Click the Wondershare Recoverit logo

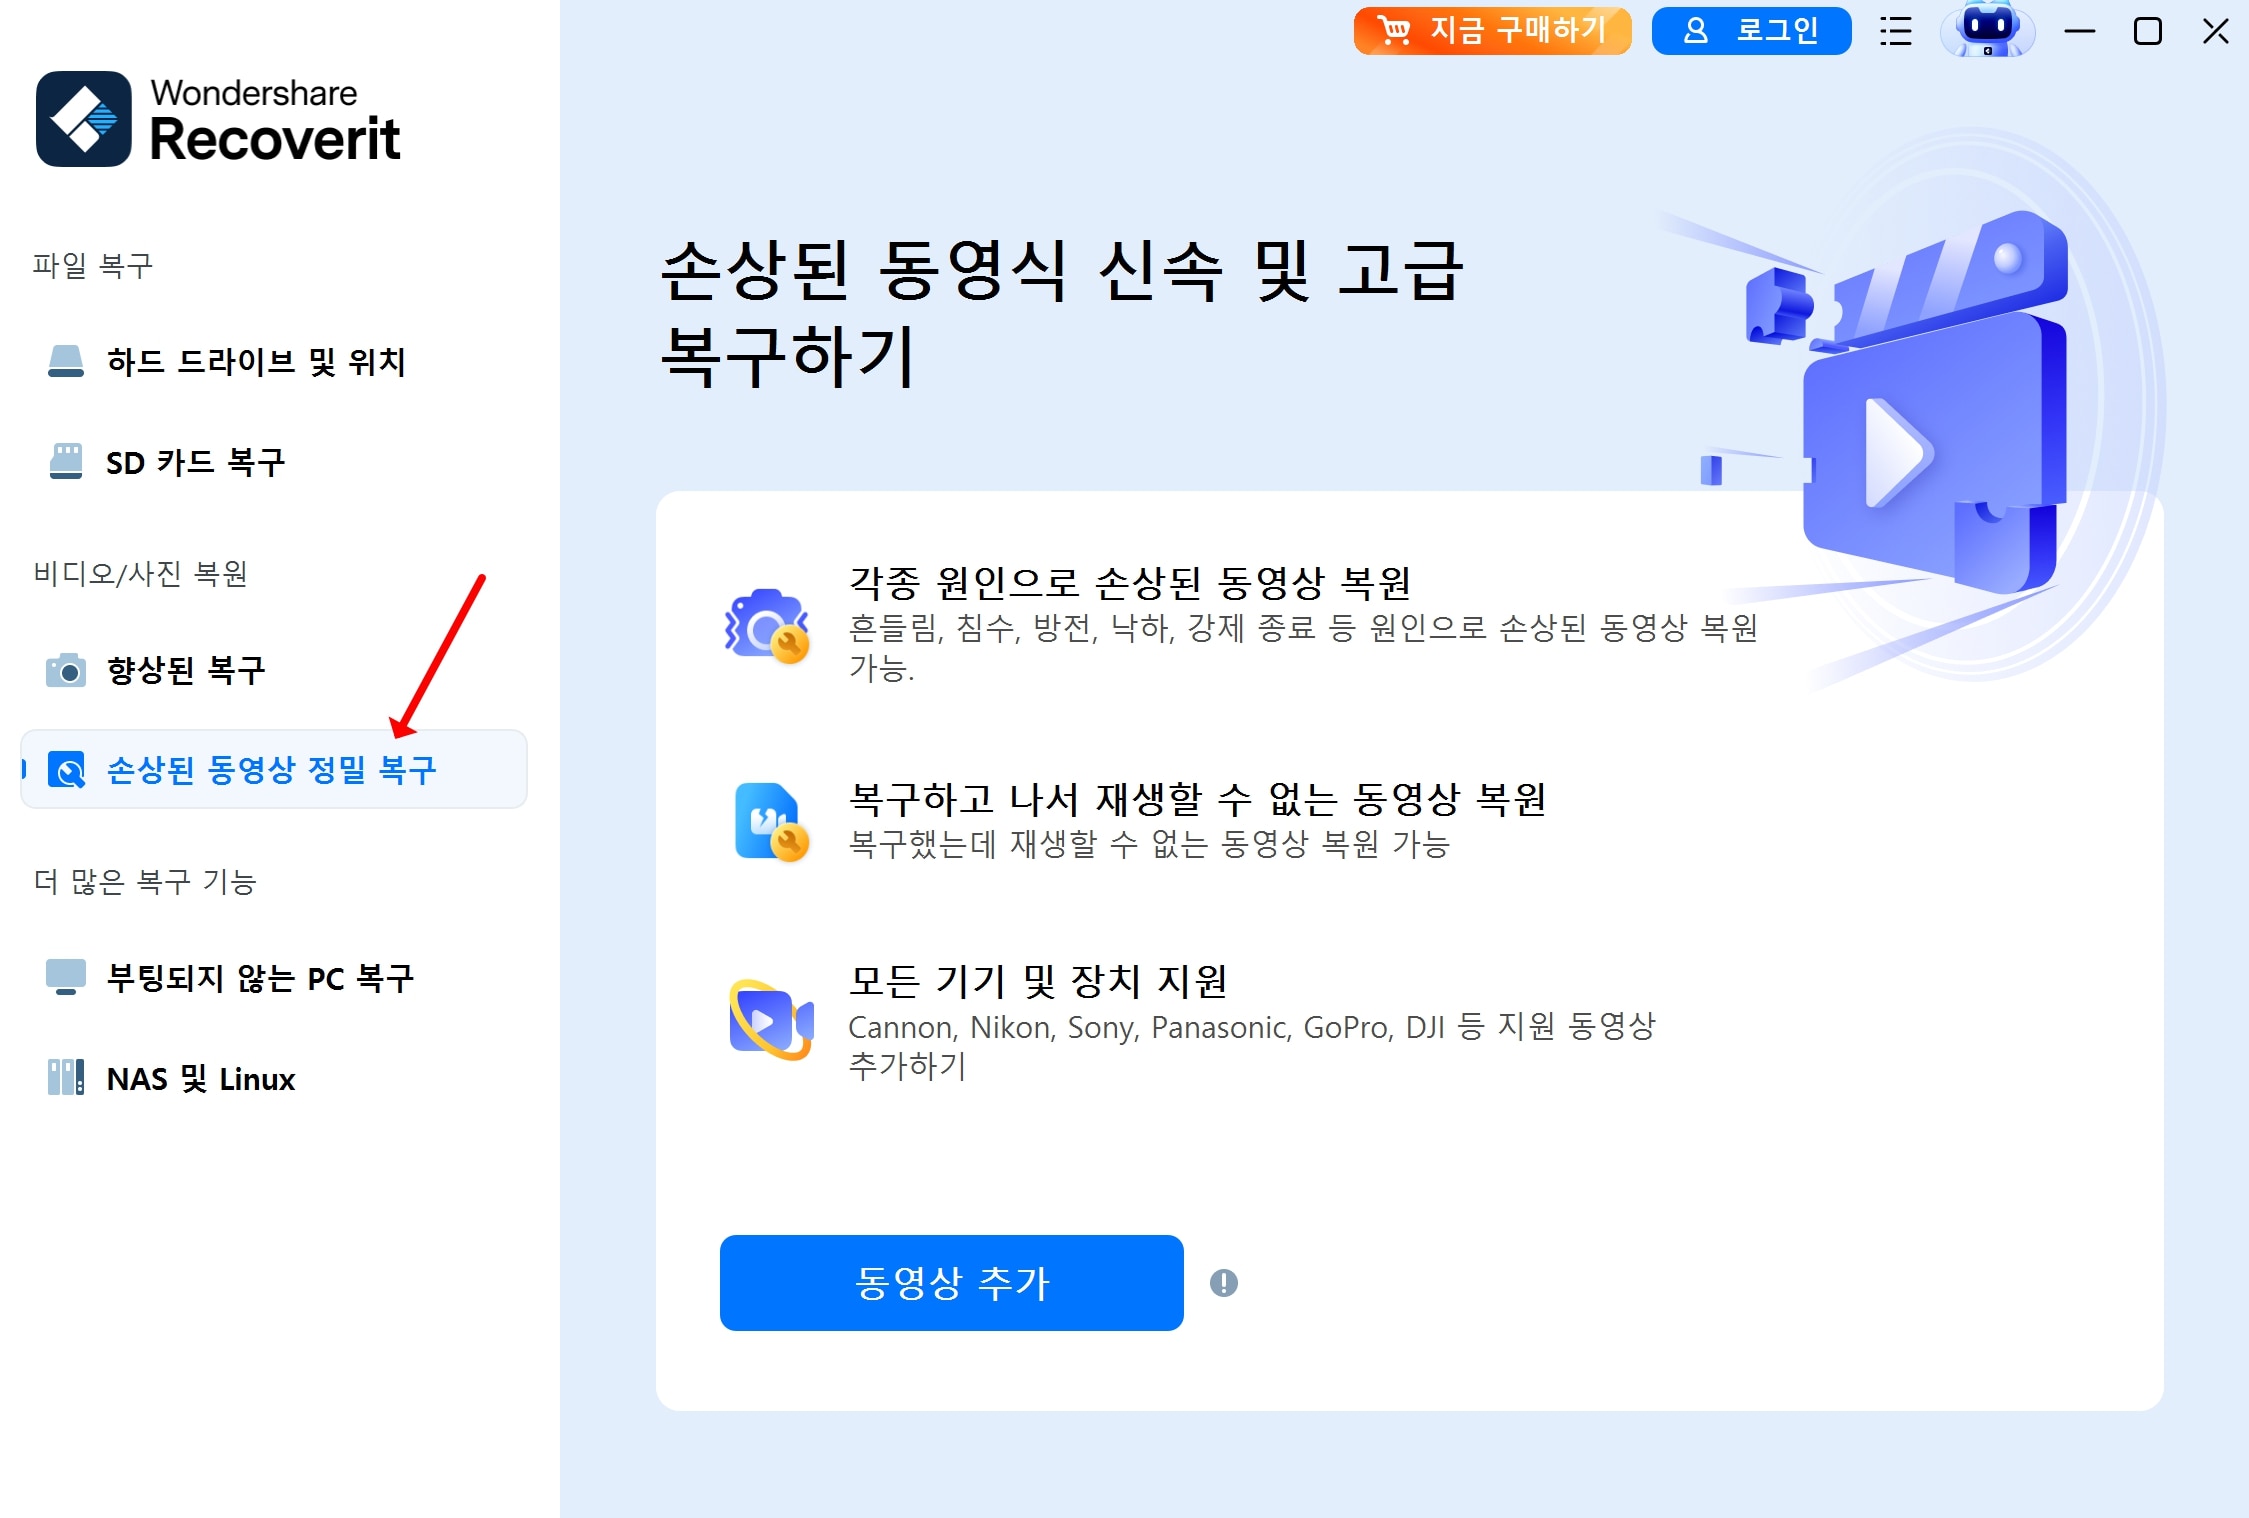(219, 118)
